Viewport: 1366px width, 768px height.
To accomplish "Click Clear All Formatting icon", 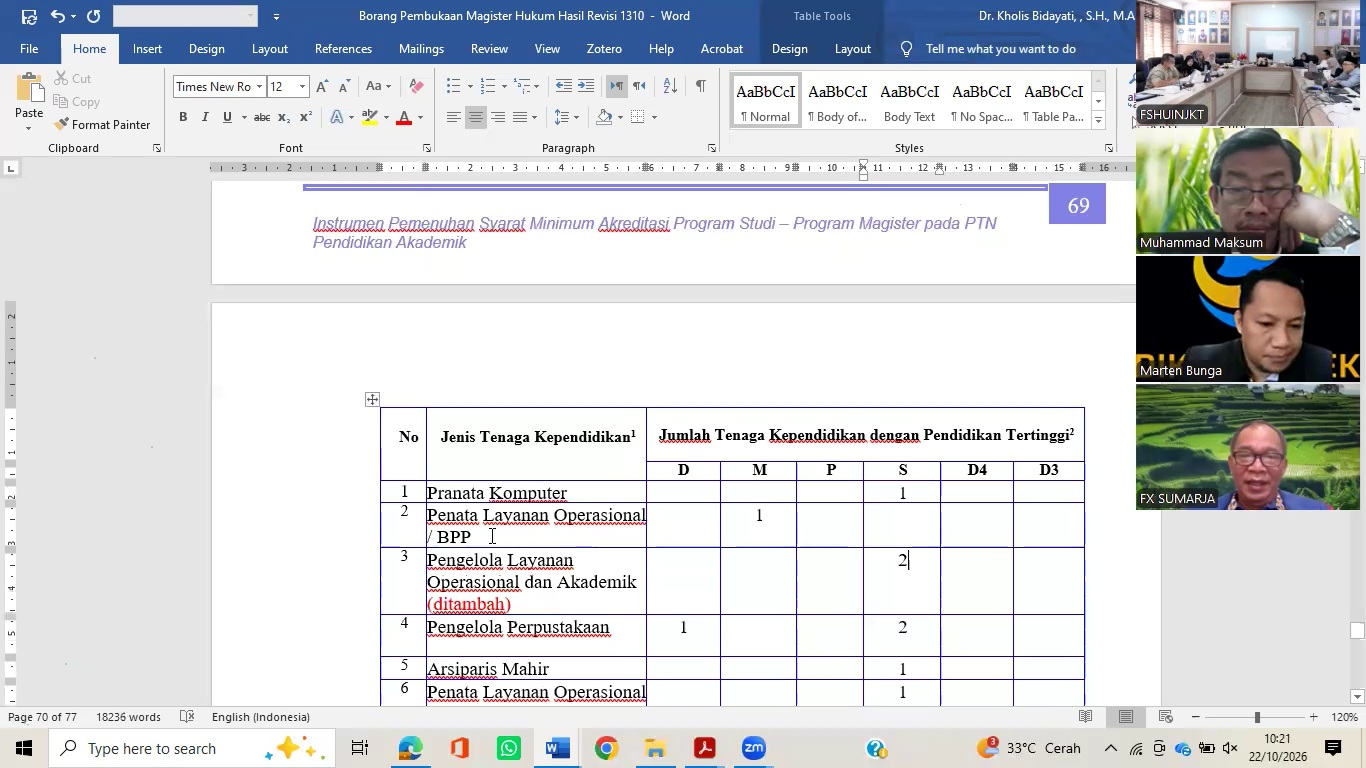I will click(x=417, y=87).
